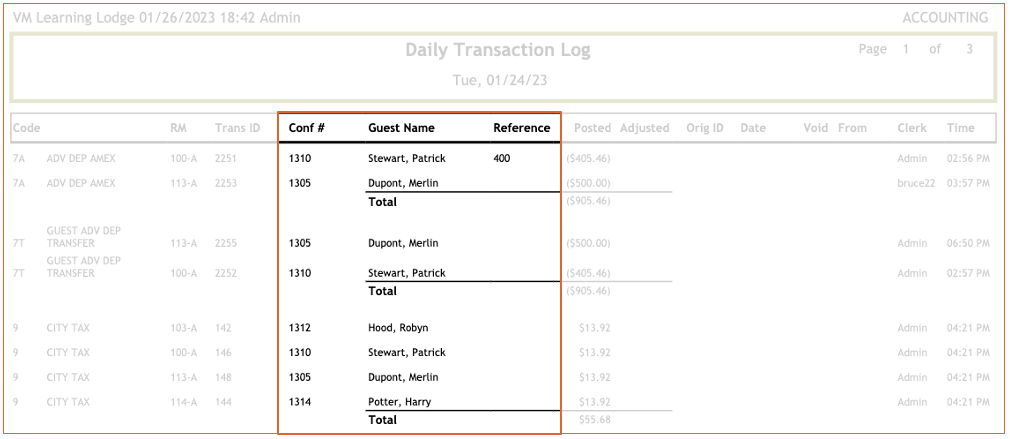Viewport: 1010px width, 439px height.
Task: Select the Adjusted column header
Action: [x=644, y=128]
